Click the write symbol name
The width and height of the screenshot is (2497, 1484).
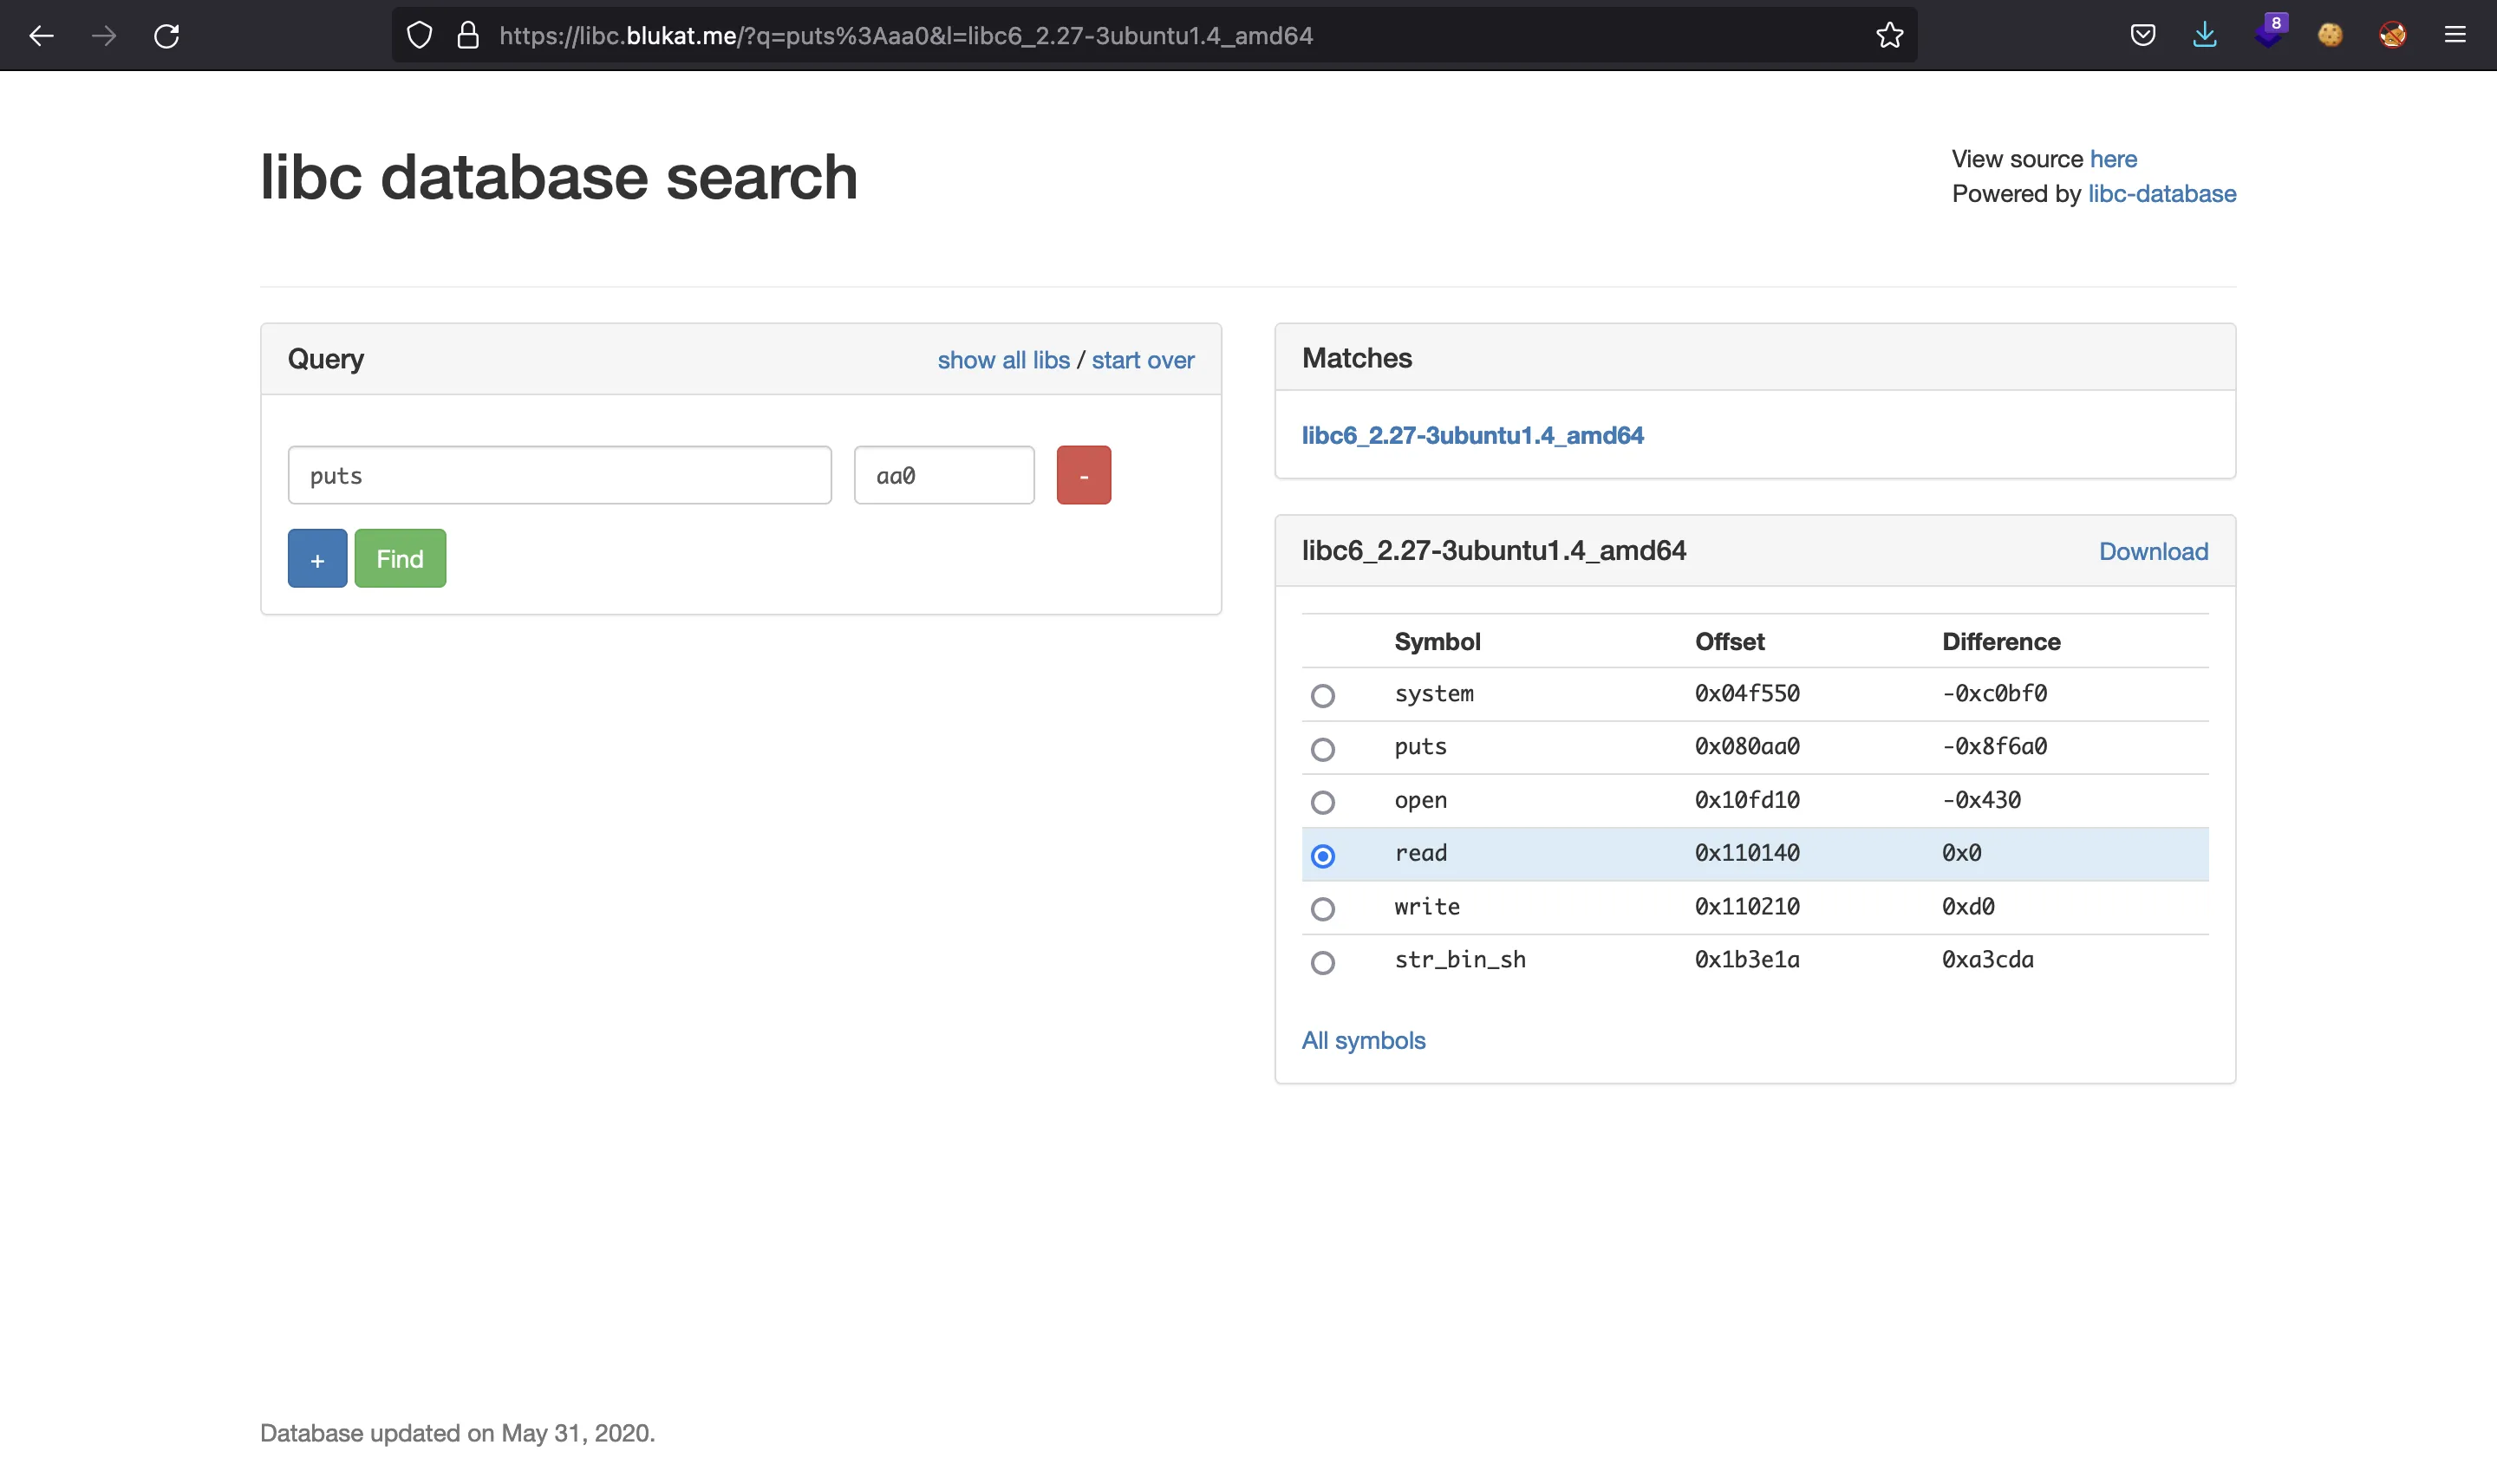[1427, 907]
